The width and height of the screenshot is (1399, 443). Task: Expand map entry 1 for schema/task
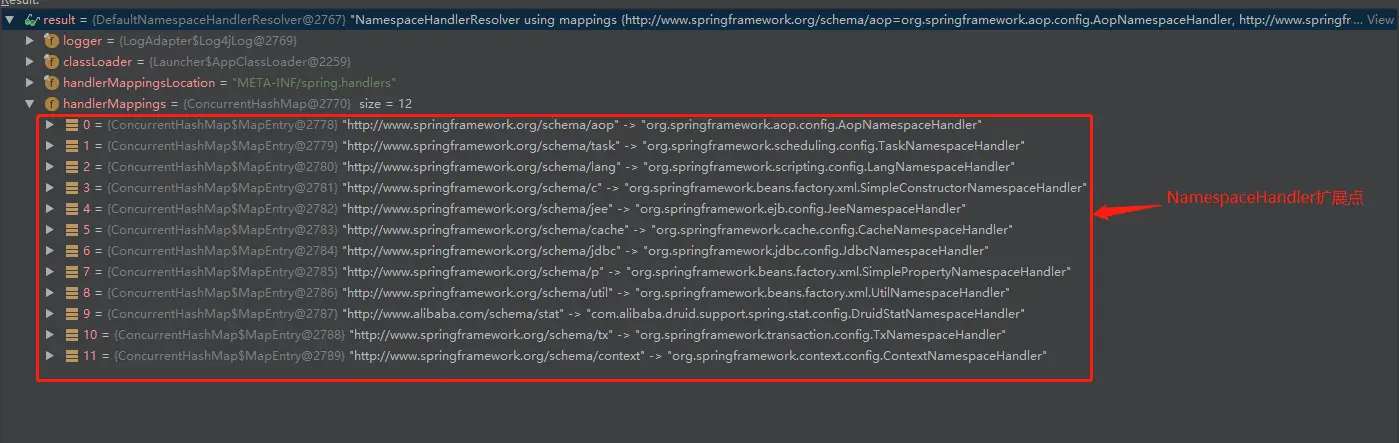pos(50,146)
